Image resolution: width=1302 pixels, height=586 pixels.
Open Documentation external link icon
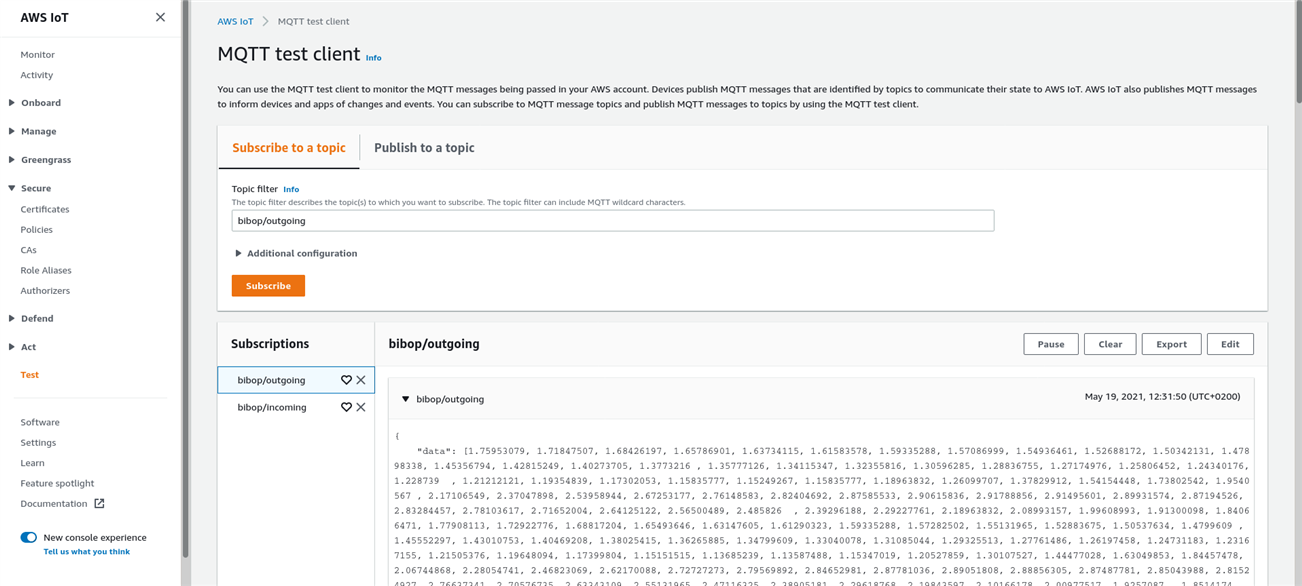coord(99,504)
